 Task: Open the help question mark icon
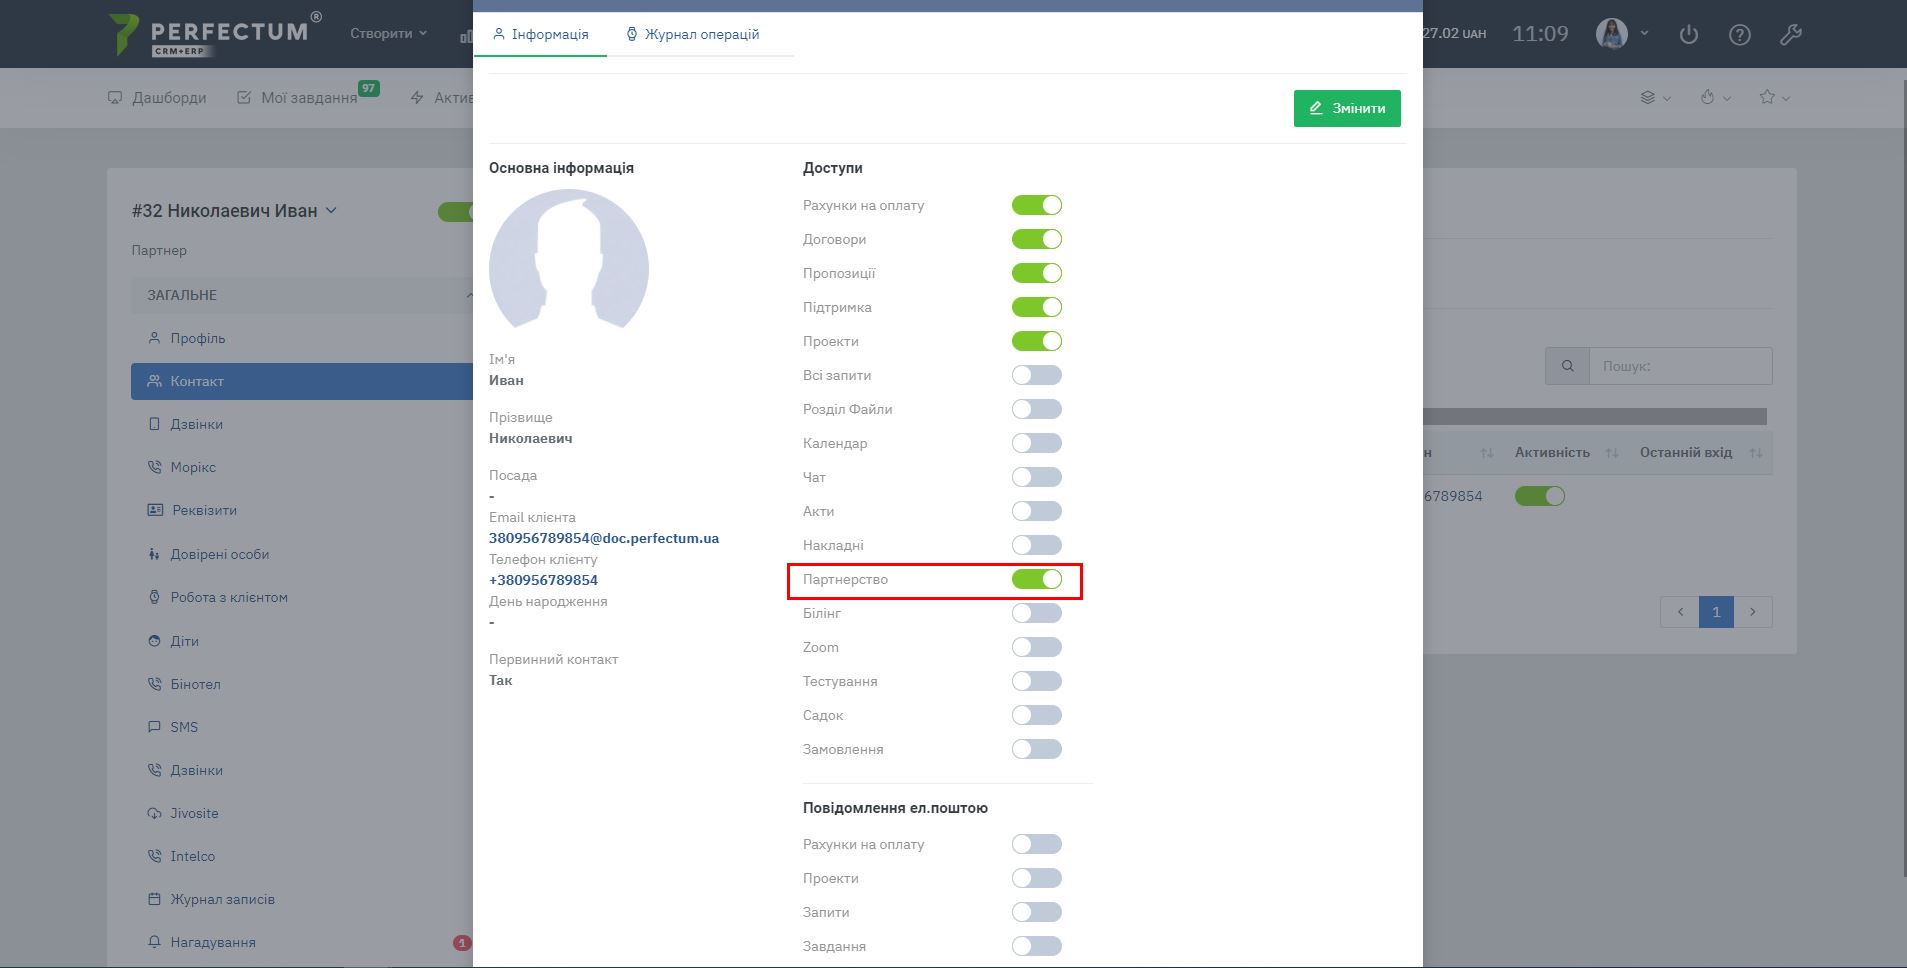point(1740,35)
